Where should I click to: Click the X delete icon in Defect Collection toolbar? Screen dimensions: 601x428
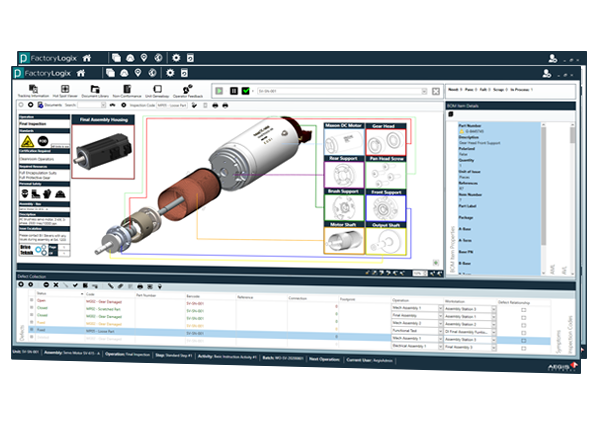[56, 285]
